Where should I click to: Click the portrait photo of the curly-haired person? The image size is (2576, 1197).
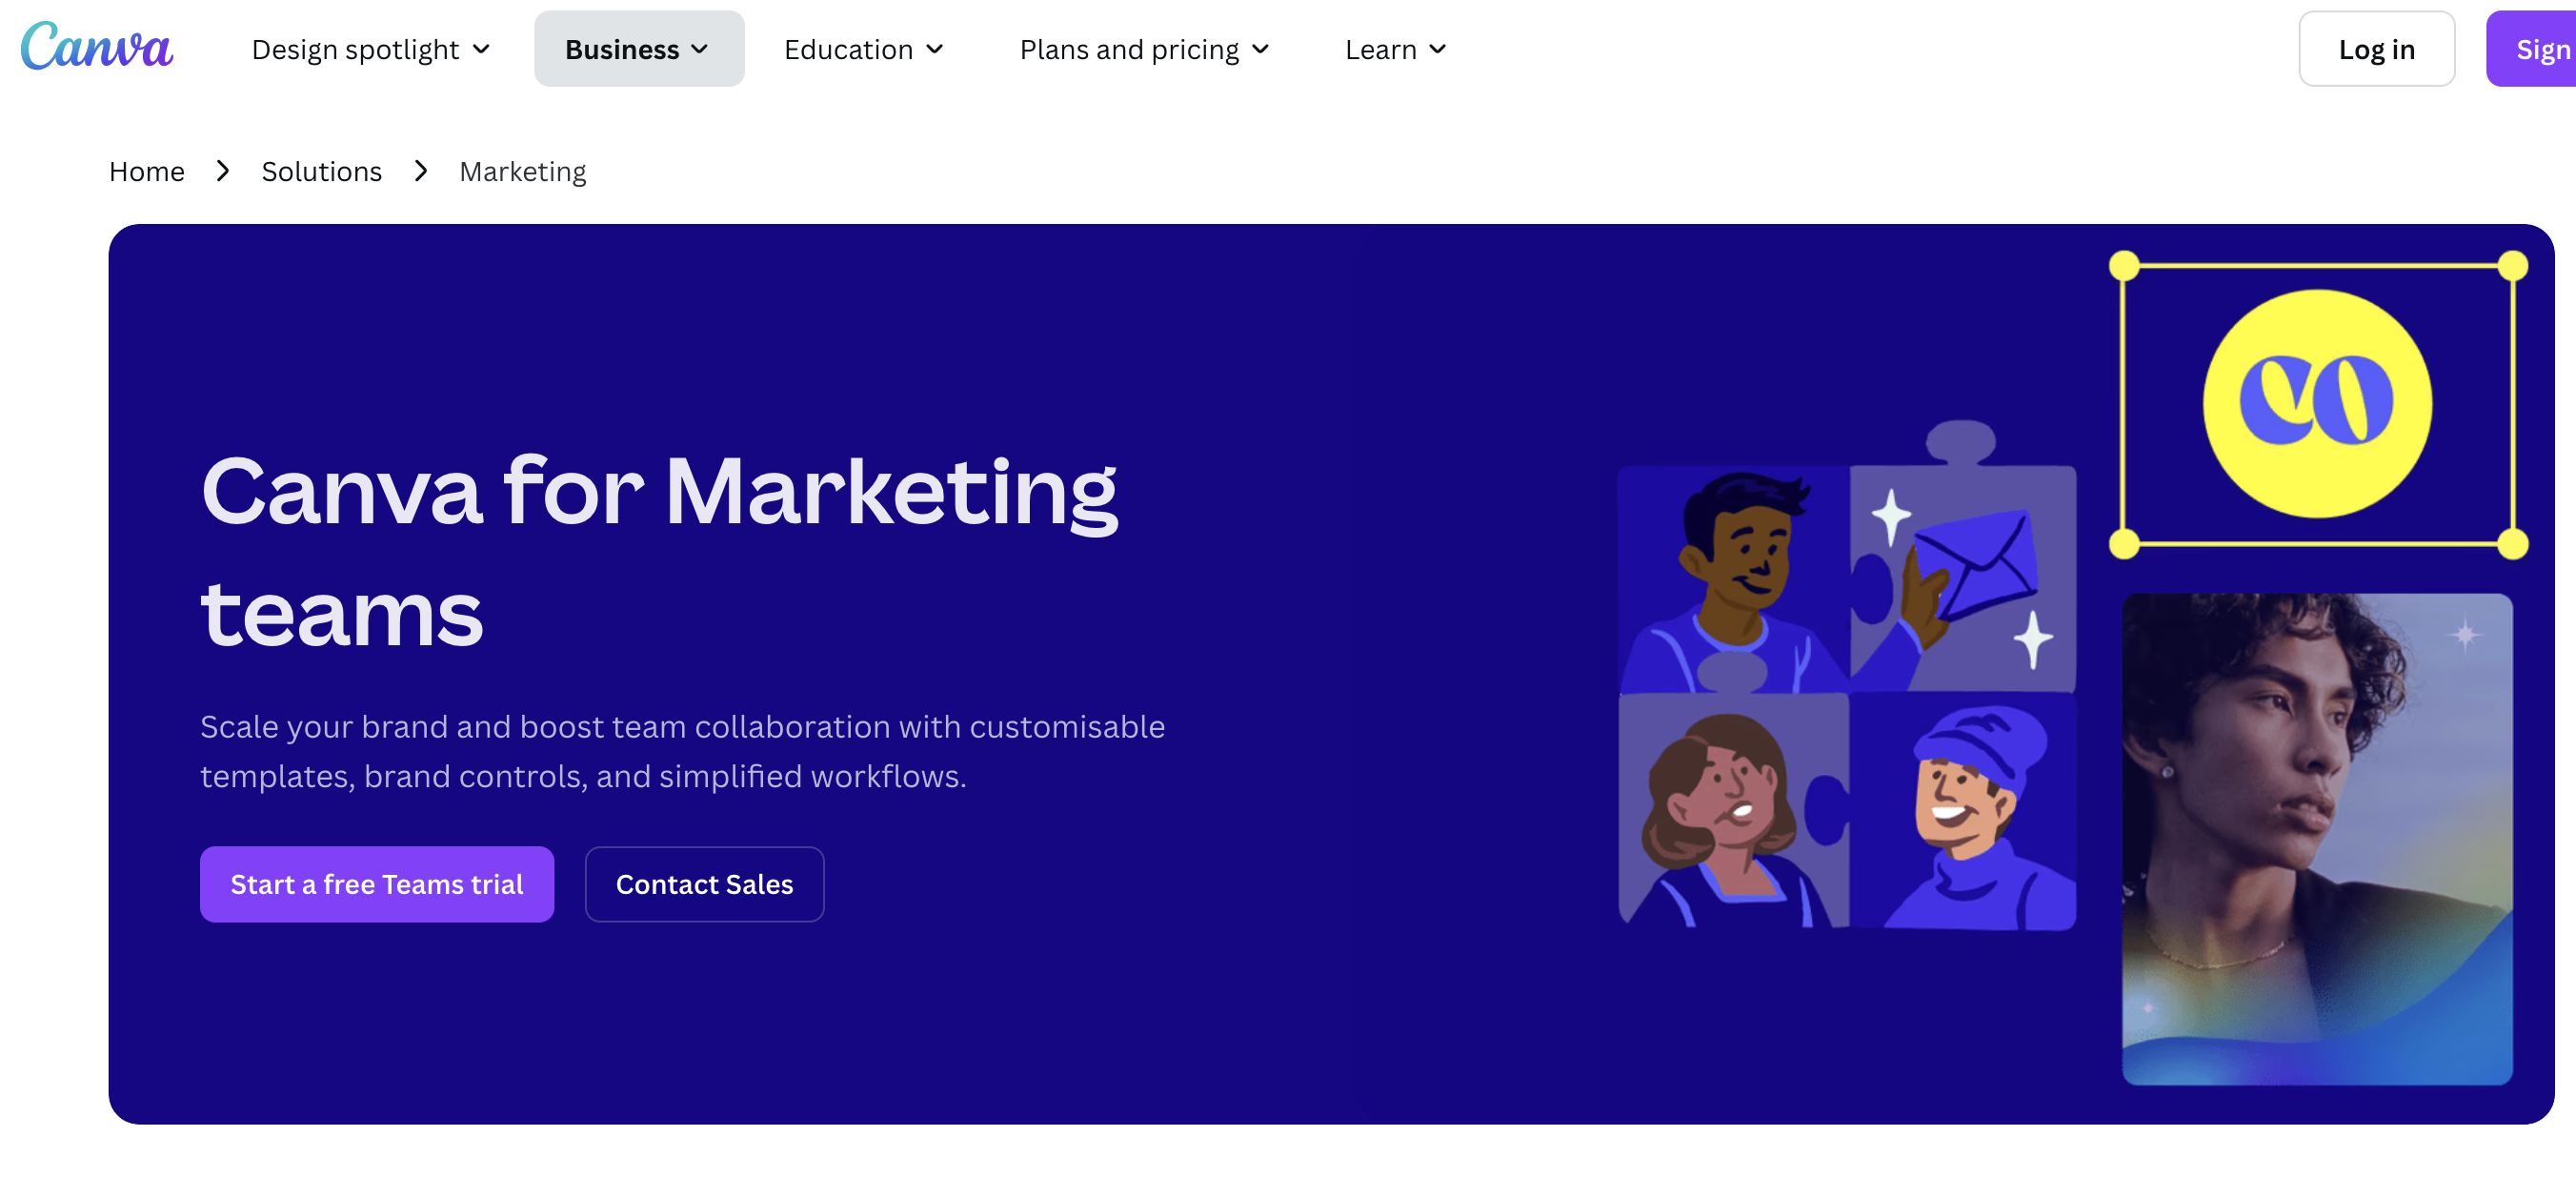[2317, 838]
